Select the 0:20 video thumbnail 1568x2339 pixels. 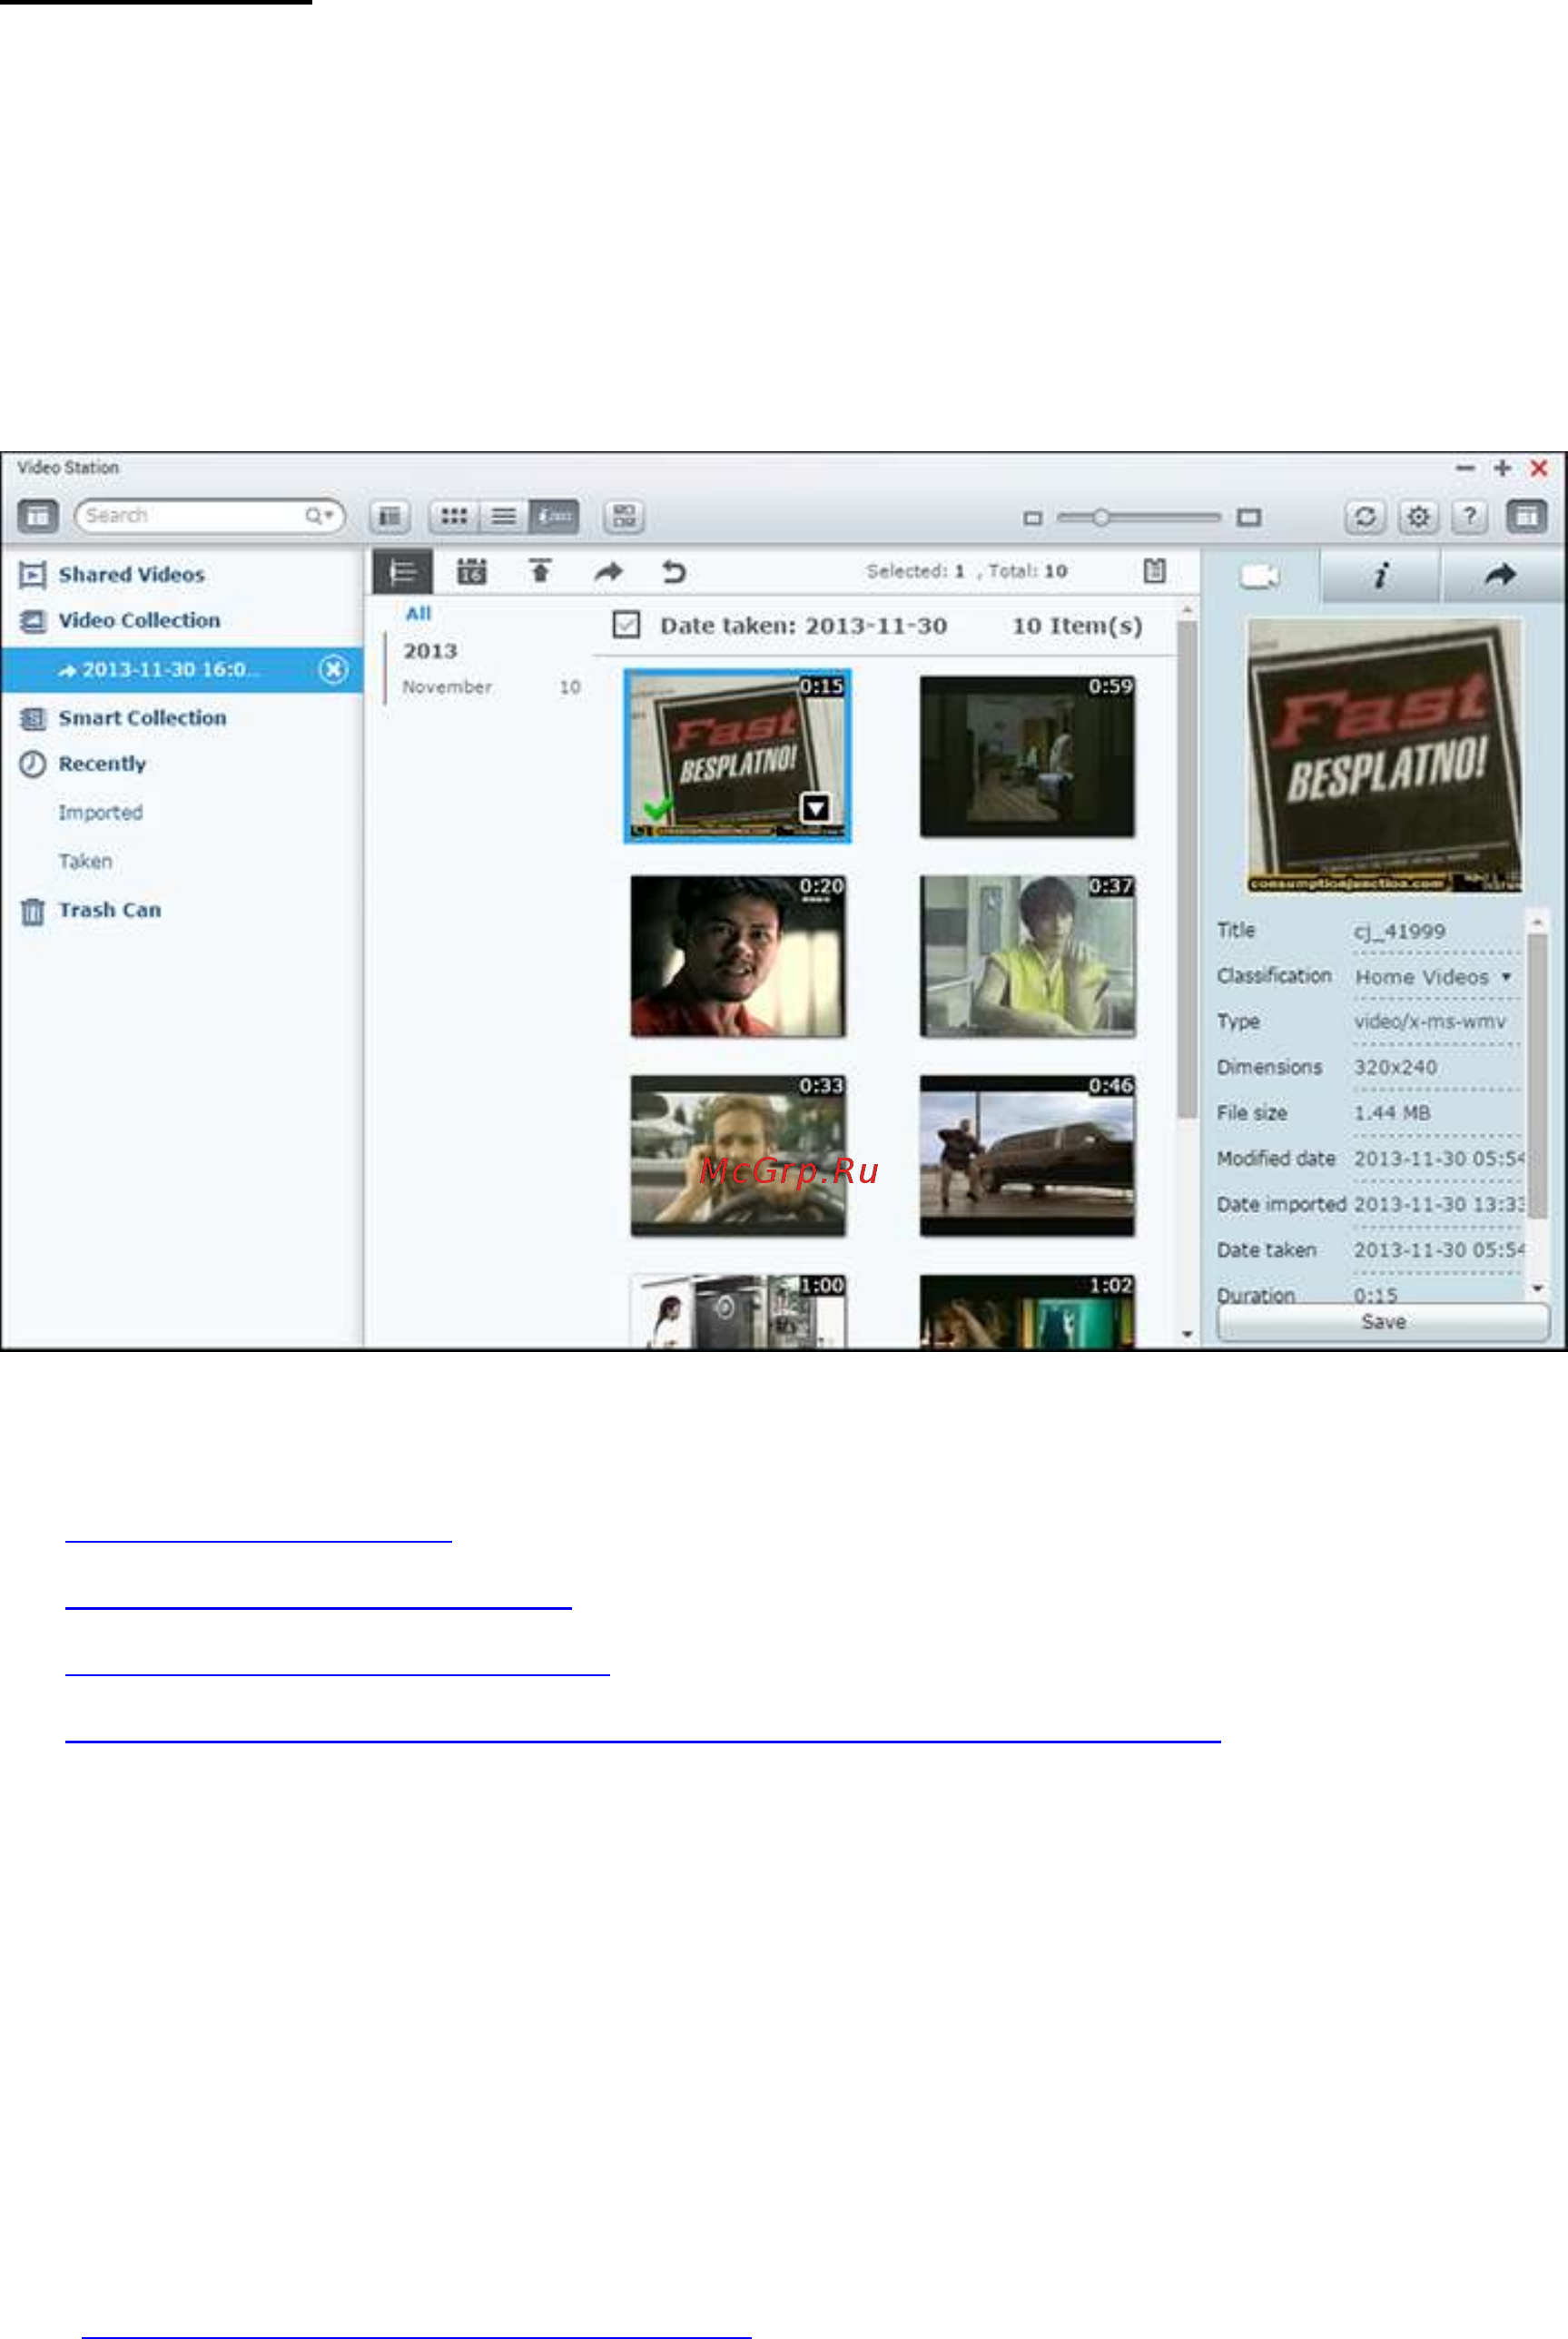click(x=737, y=956)
